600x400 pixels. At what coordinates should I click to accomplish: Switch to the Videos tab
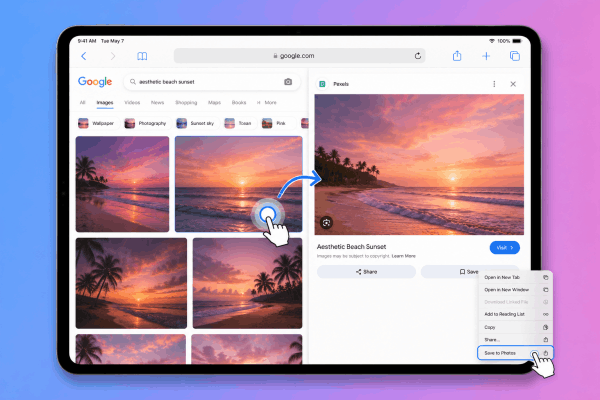pyautogui.click(x=132, y=103)
